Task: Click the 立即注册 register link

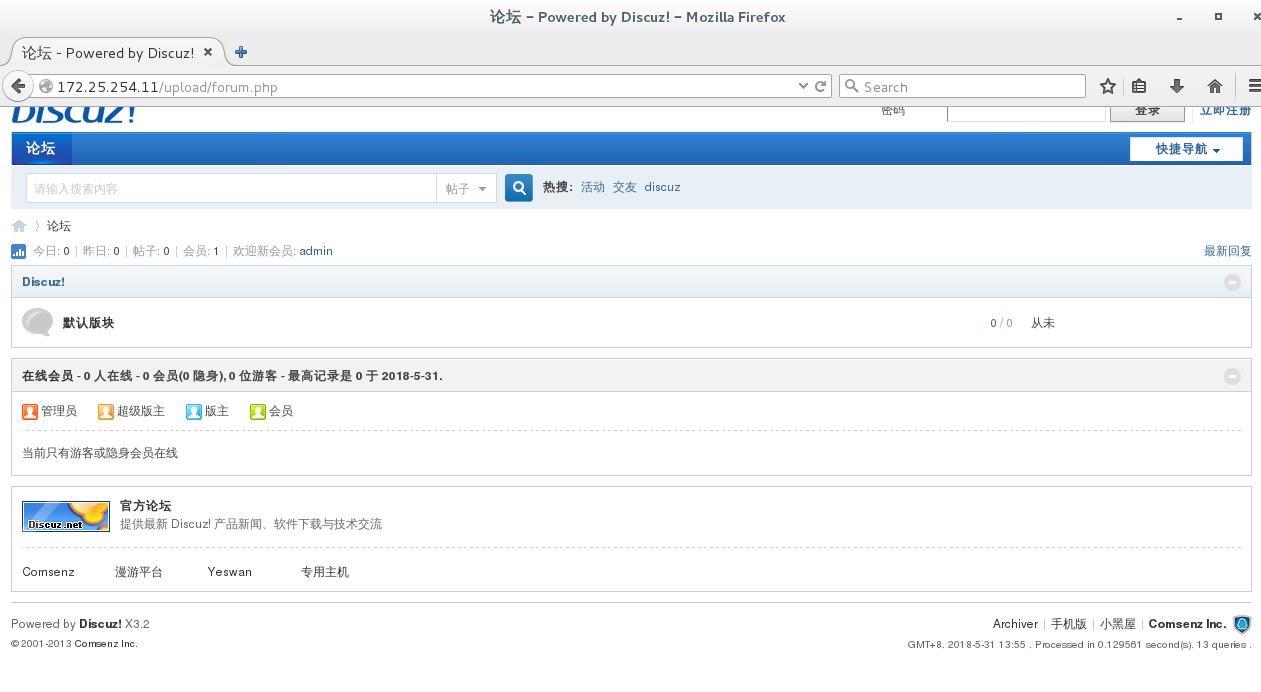Action: [x=1225, y=111]
